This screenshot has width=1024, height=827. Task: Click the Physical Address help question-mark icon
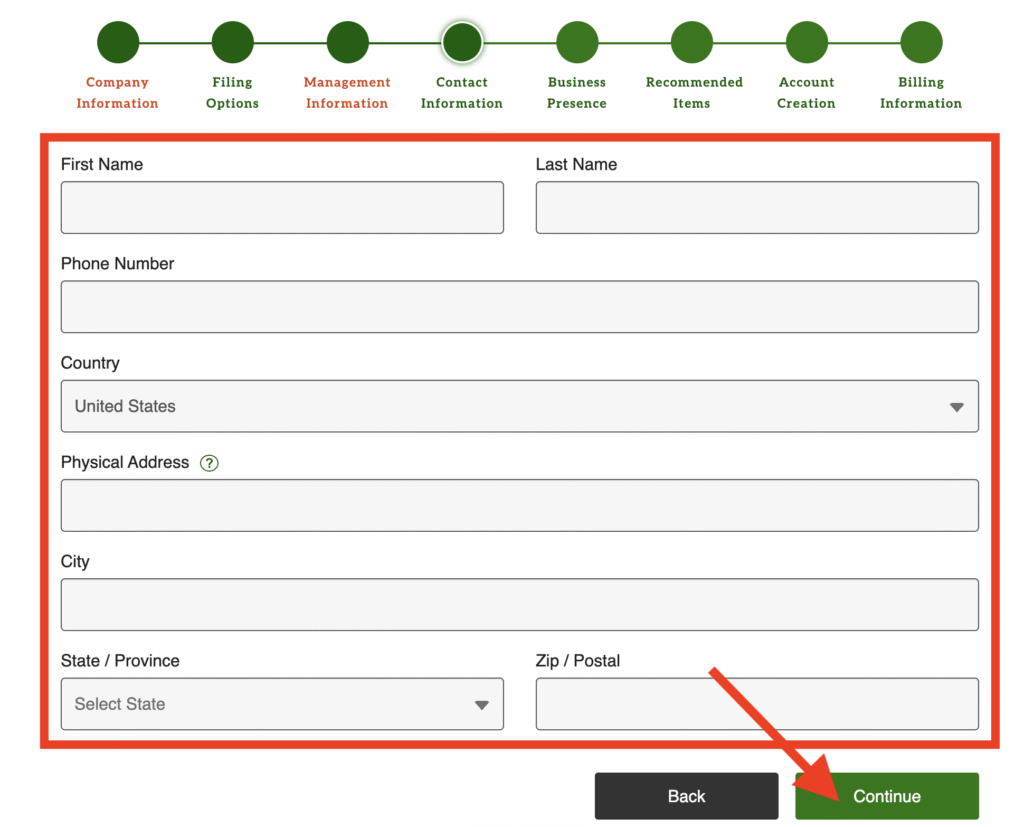click(209, 463)
